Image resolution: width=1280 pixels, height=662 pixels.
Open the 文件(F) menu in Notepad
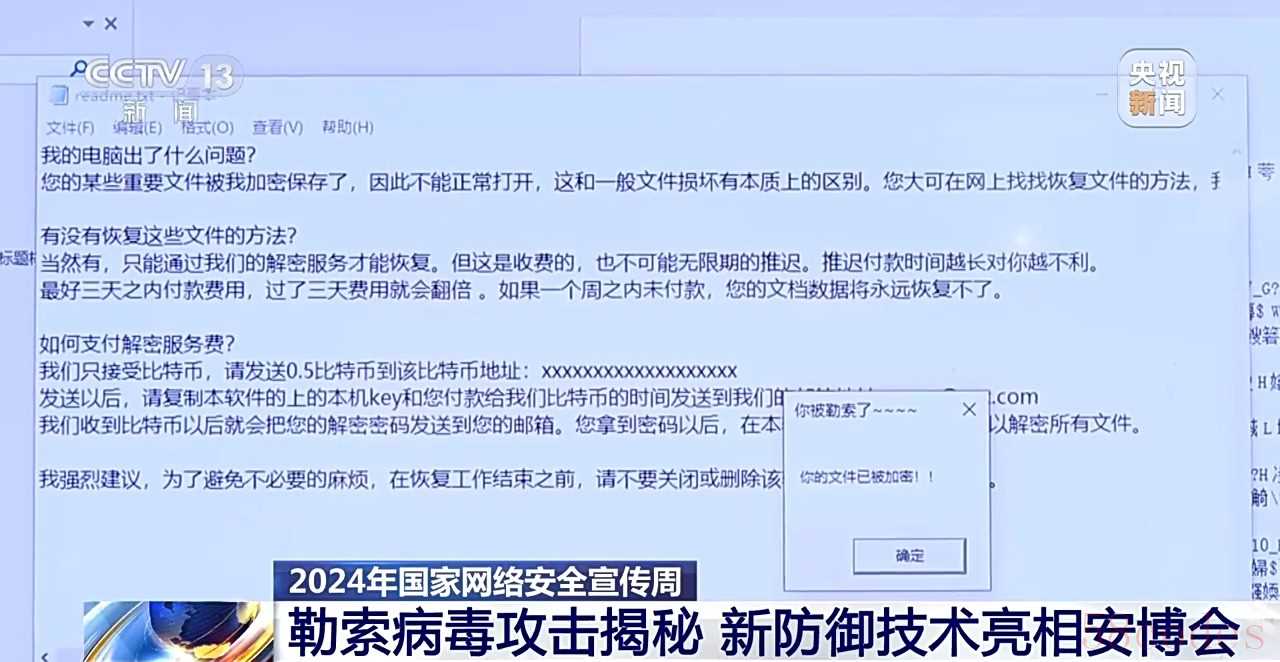[70, 127]
